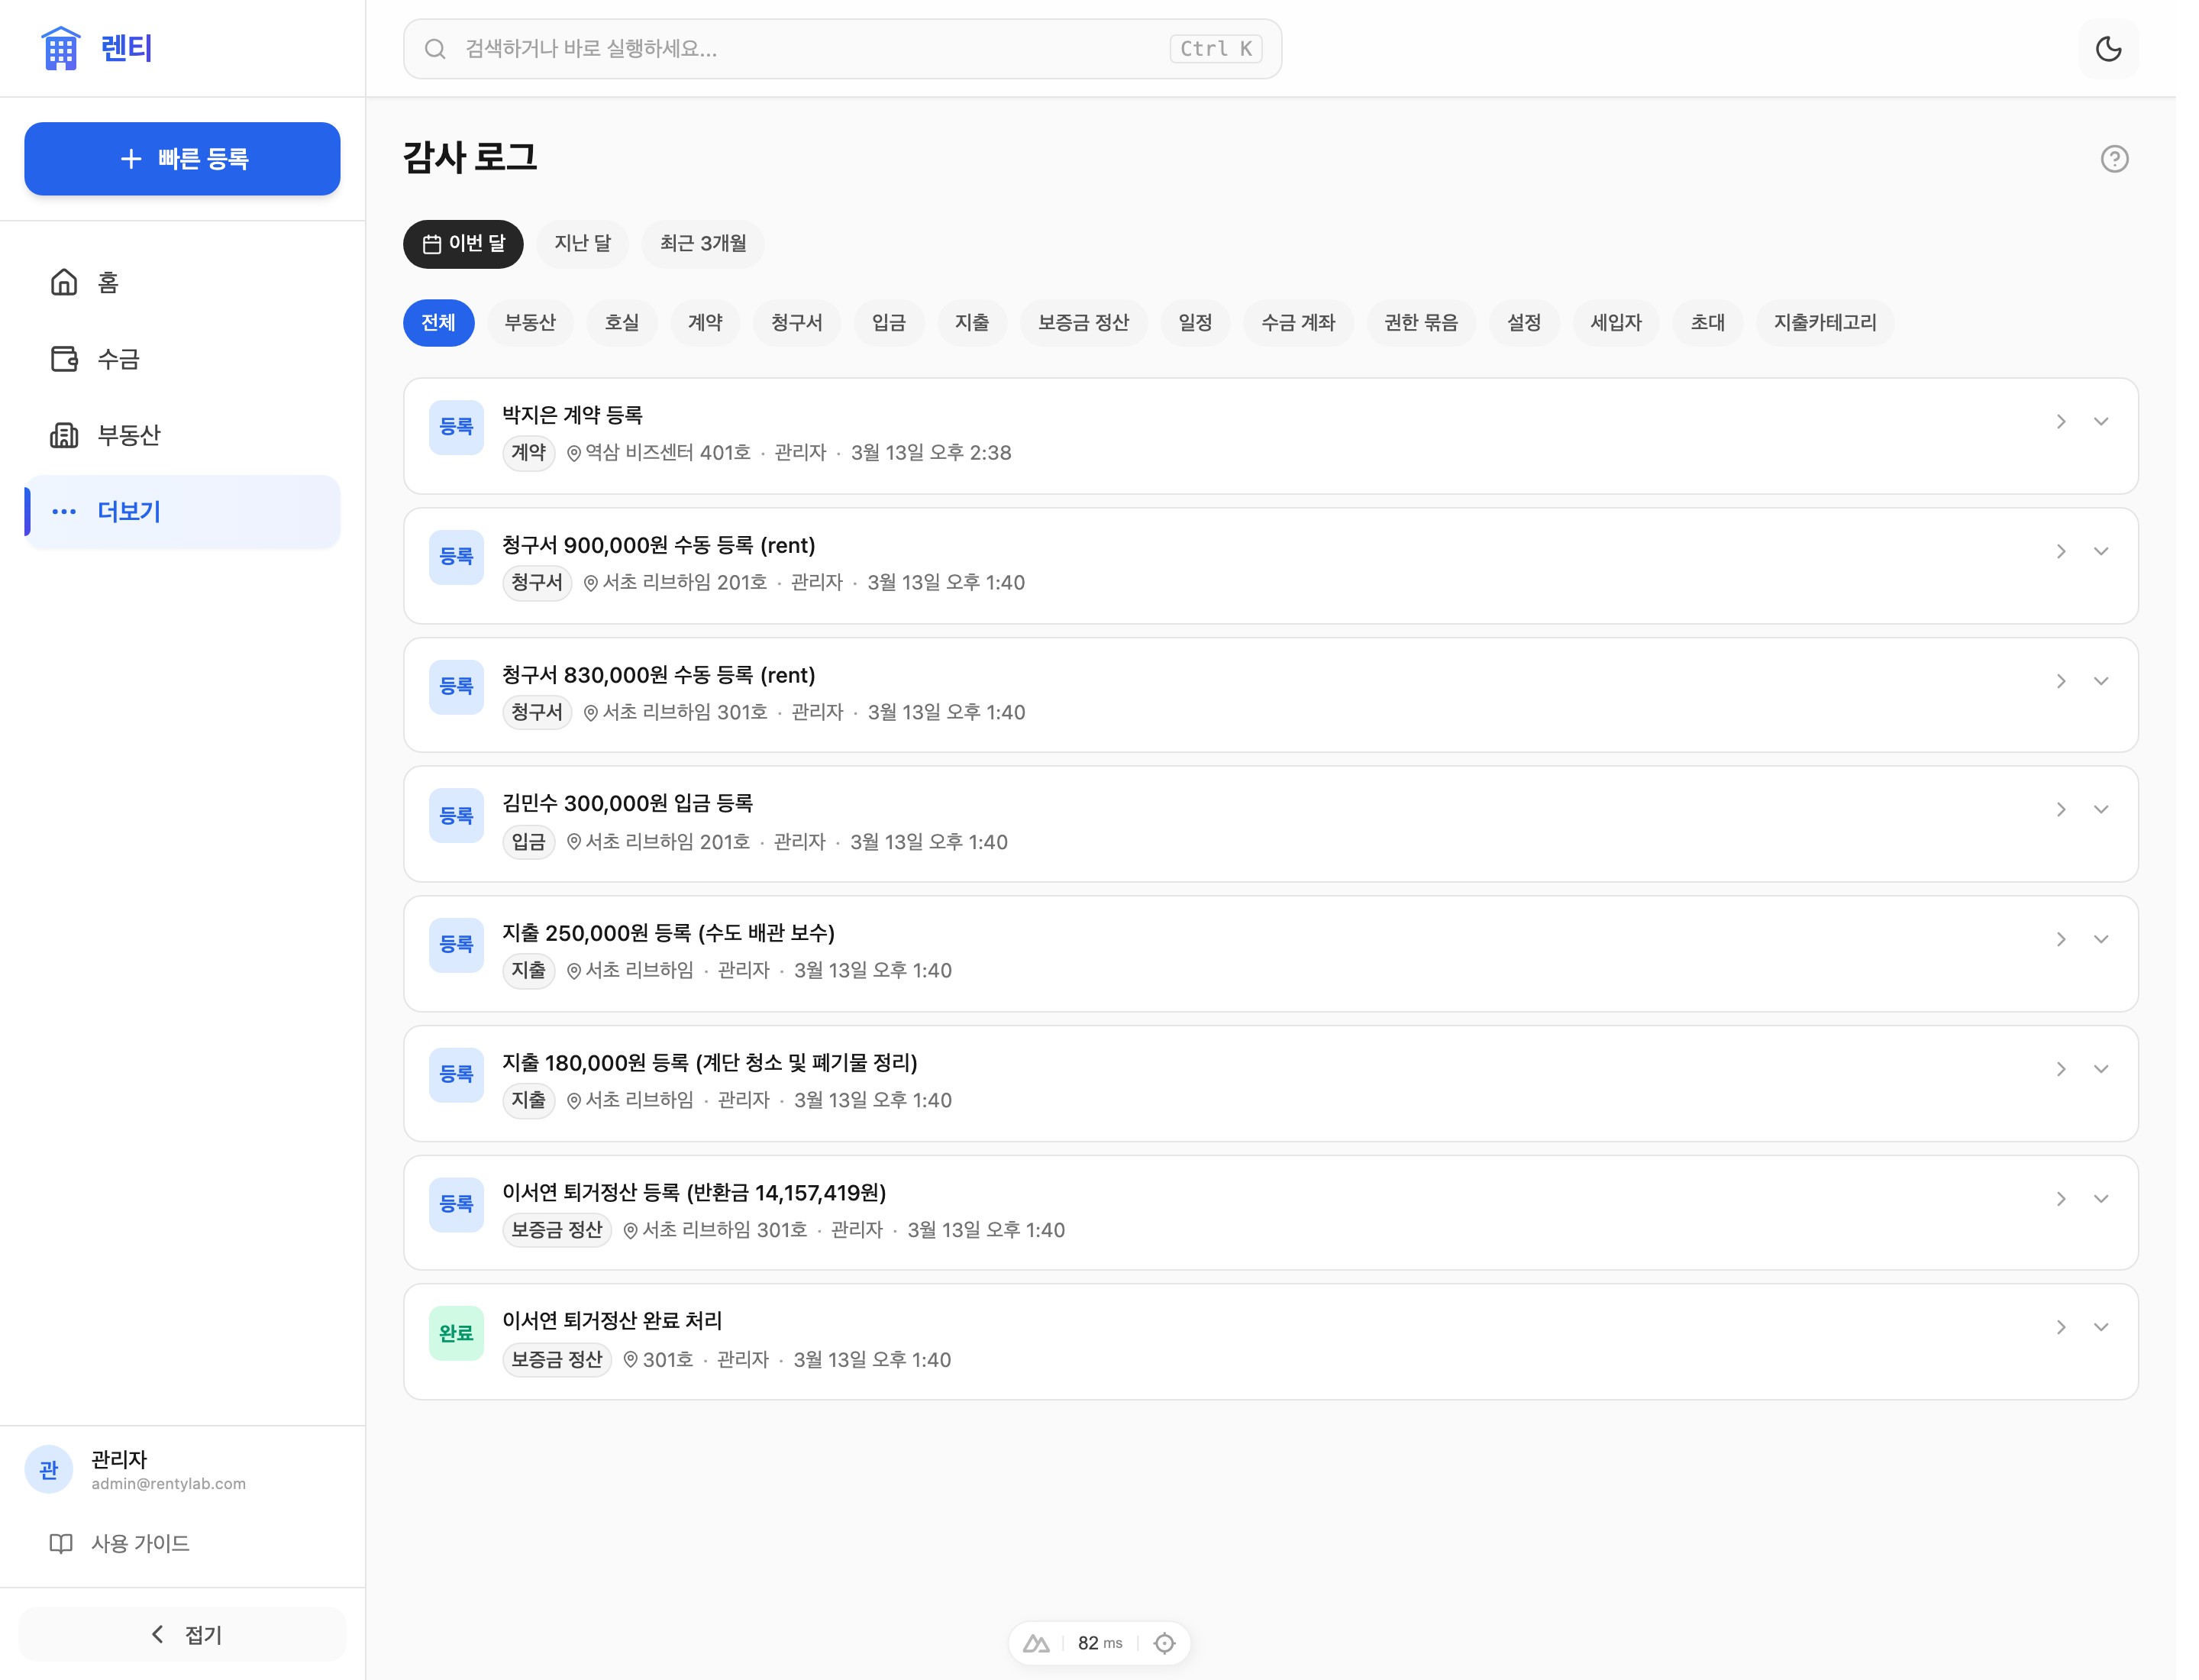Open details arrow for 지출 250,000원 entry
The width and height of the screenshot is (2199, 1680).
tap(2061, 939)
